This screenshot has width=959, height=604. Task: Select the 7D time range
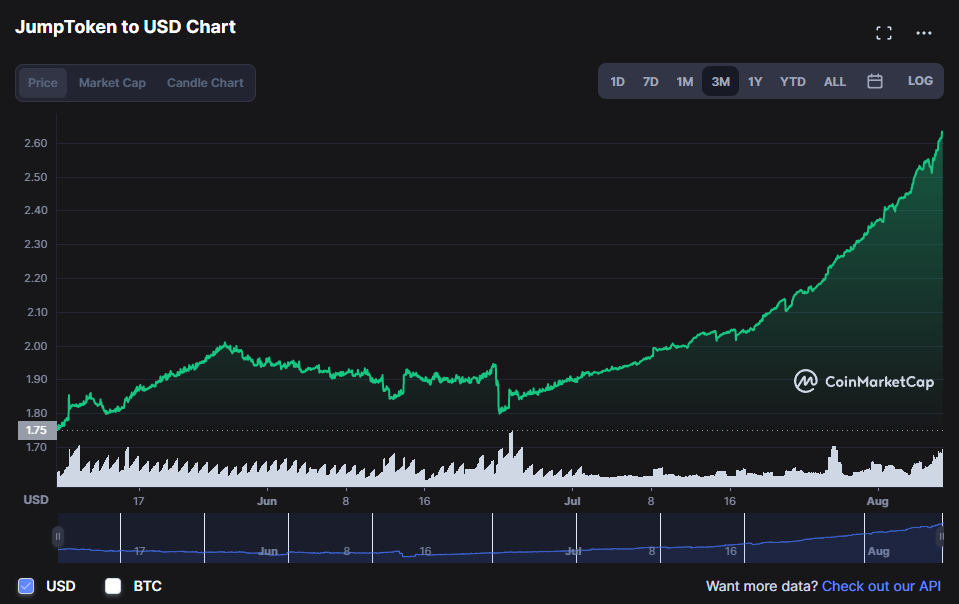pyautogui.click(x=651, y=82)
